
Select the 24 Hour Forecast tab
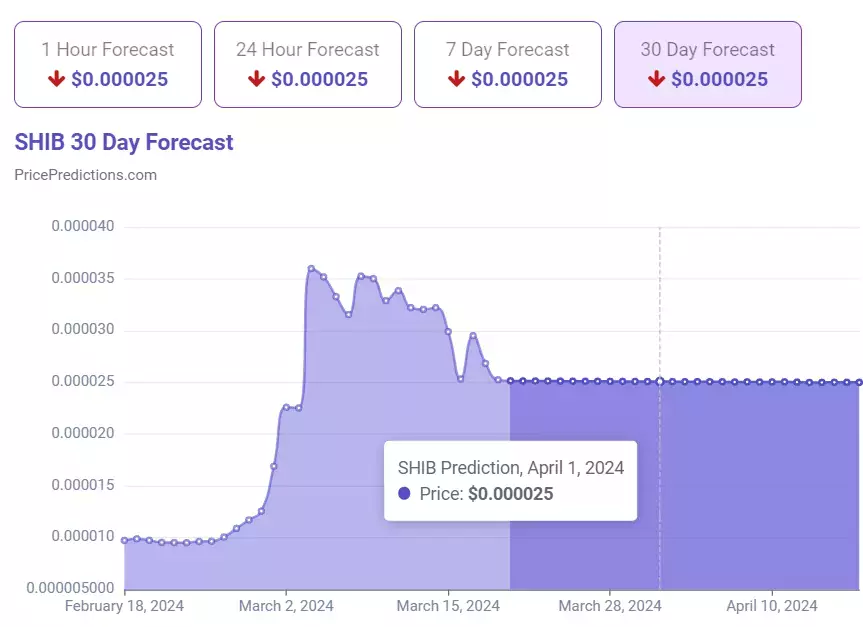point(308,64)
